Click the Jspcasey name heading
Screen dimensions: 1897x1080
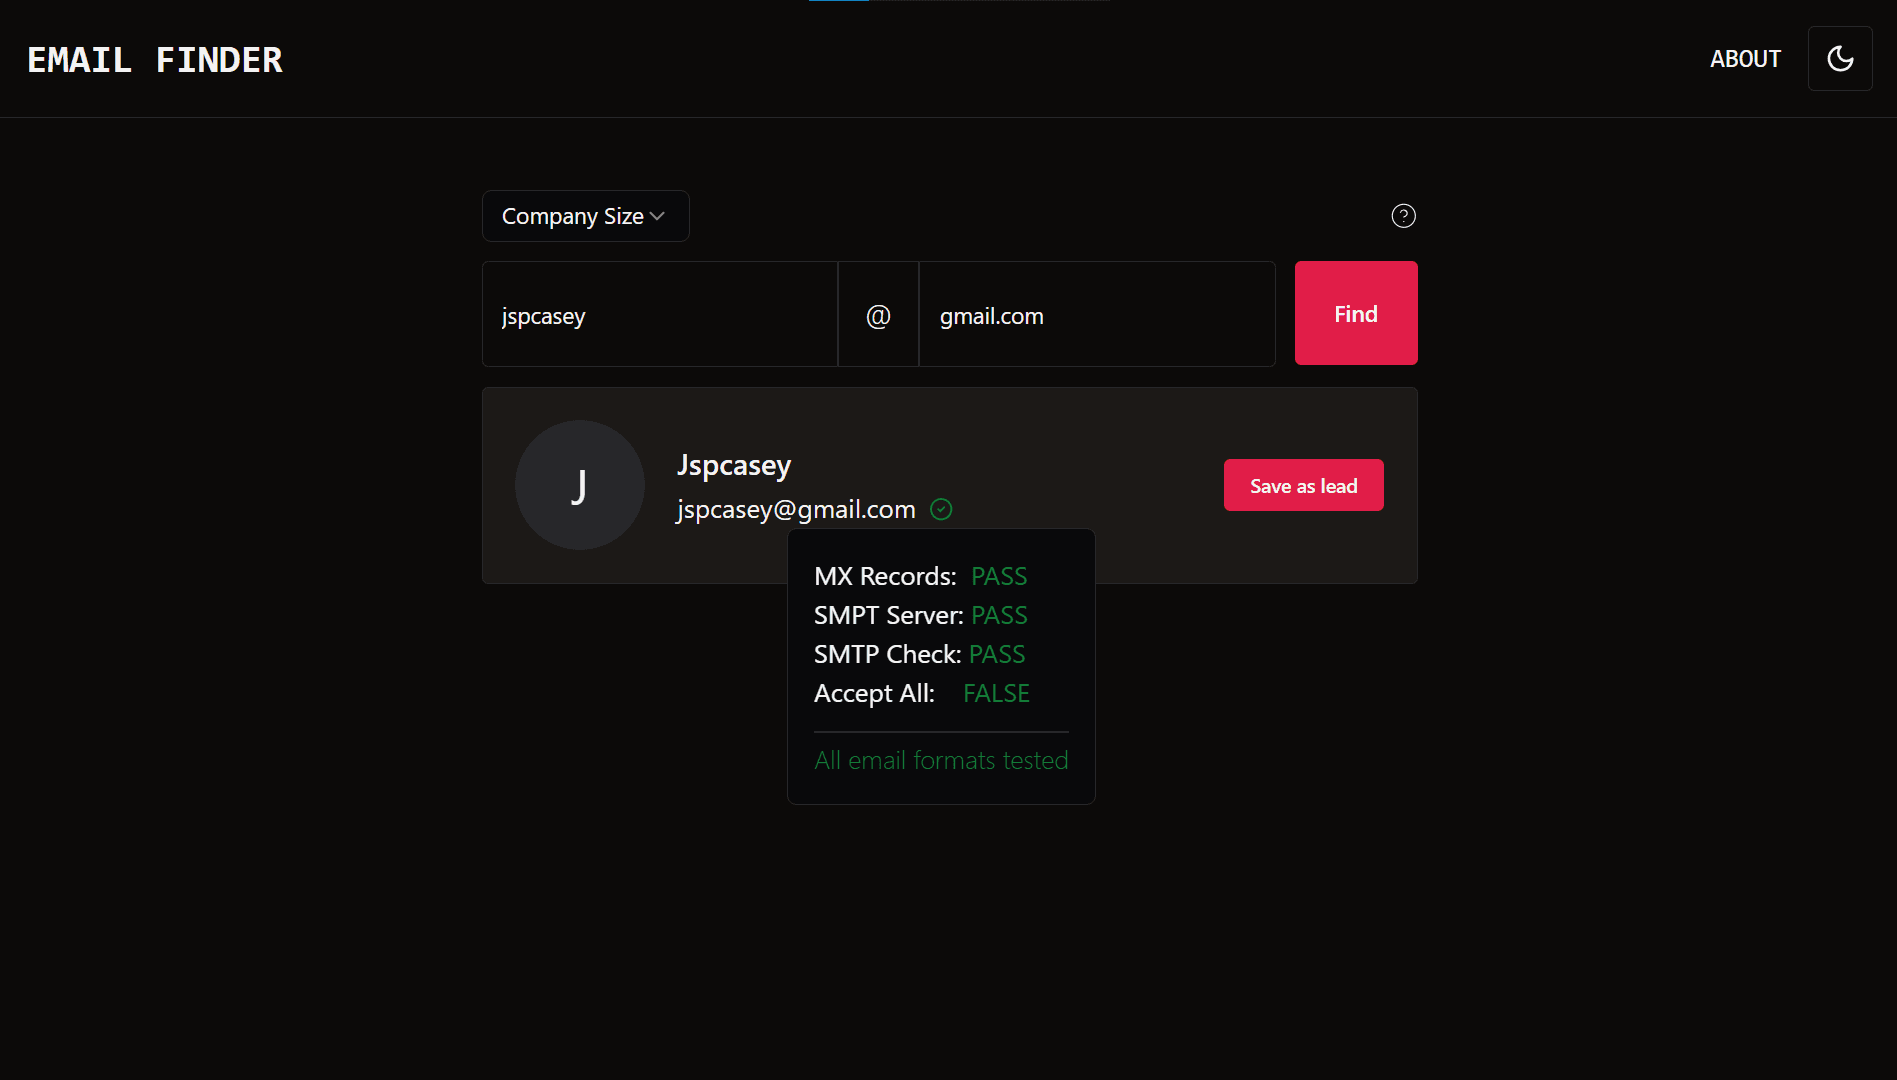coord(734,465)
